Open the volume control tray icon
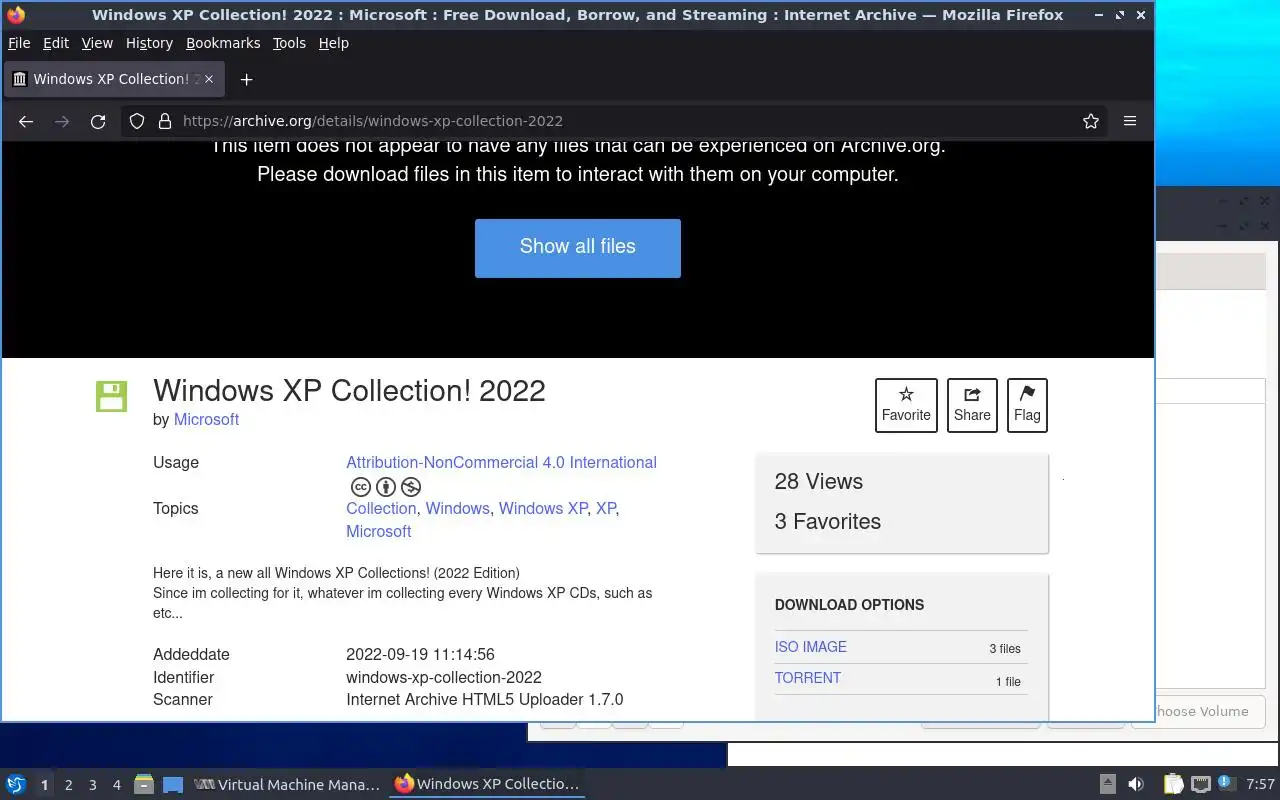This screenshot has width=1280, height=800. pos(1136,784)
